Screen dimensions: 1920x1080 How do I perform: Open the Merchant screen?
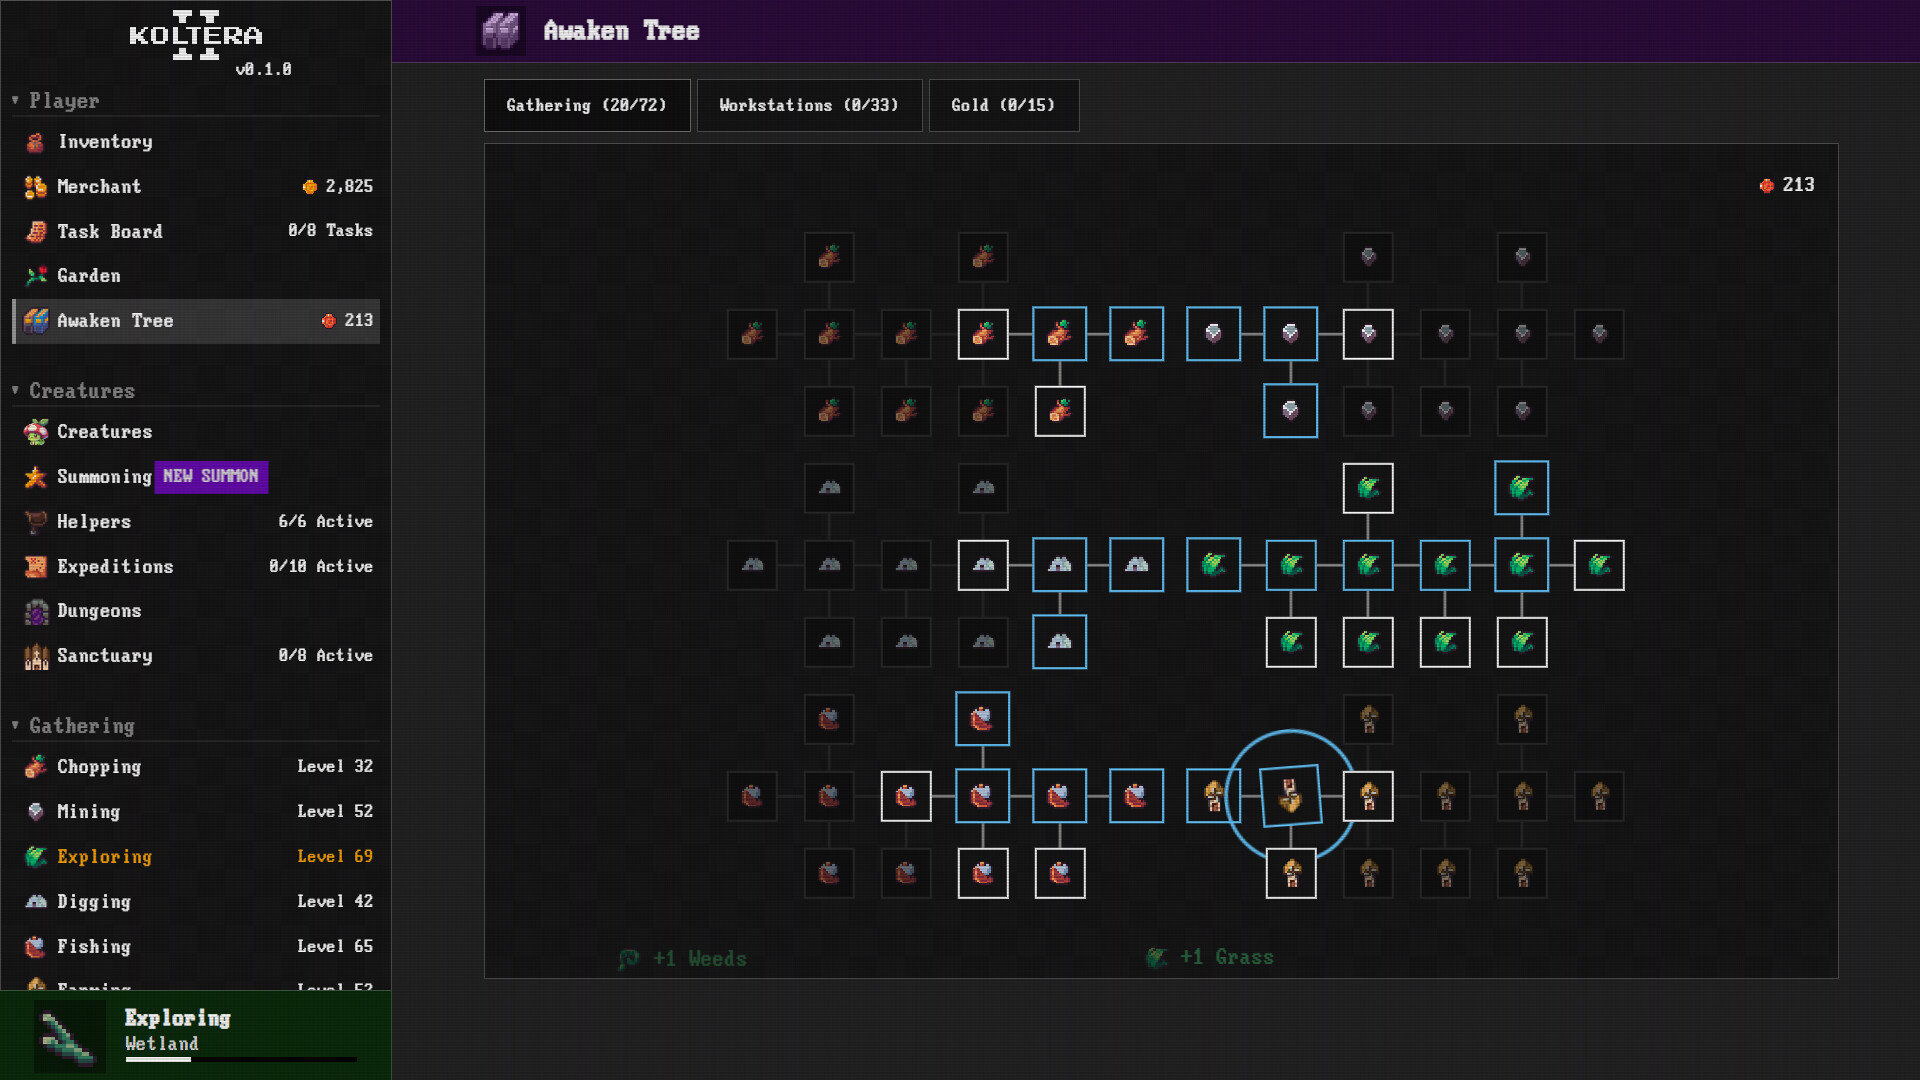[x=98, y=187]
